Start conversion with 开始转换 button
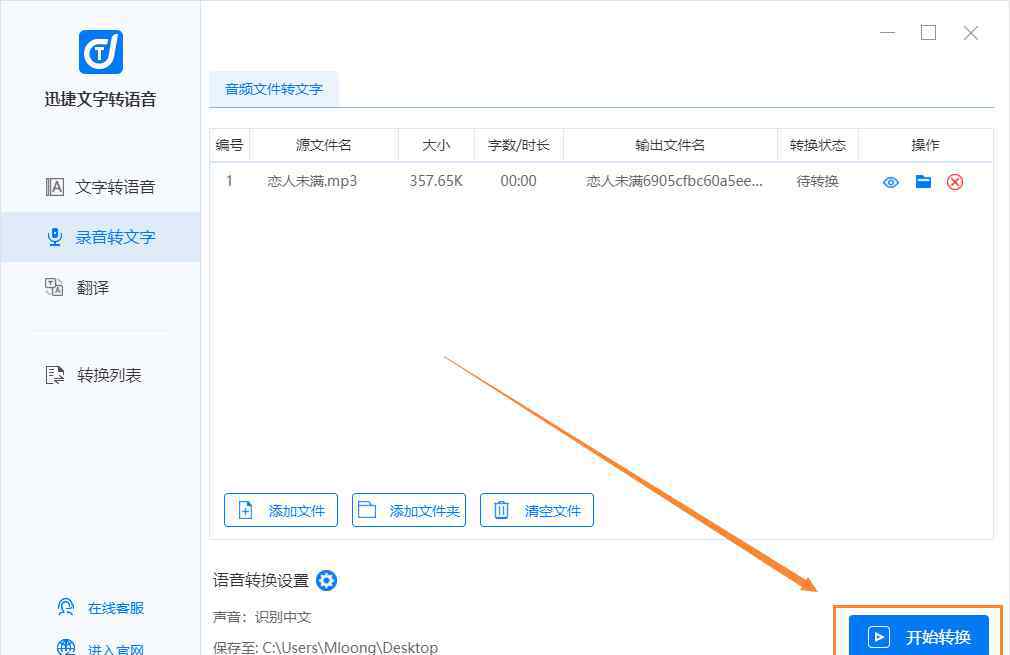 click(919, 636)
